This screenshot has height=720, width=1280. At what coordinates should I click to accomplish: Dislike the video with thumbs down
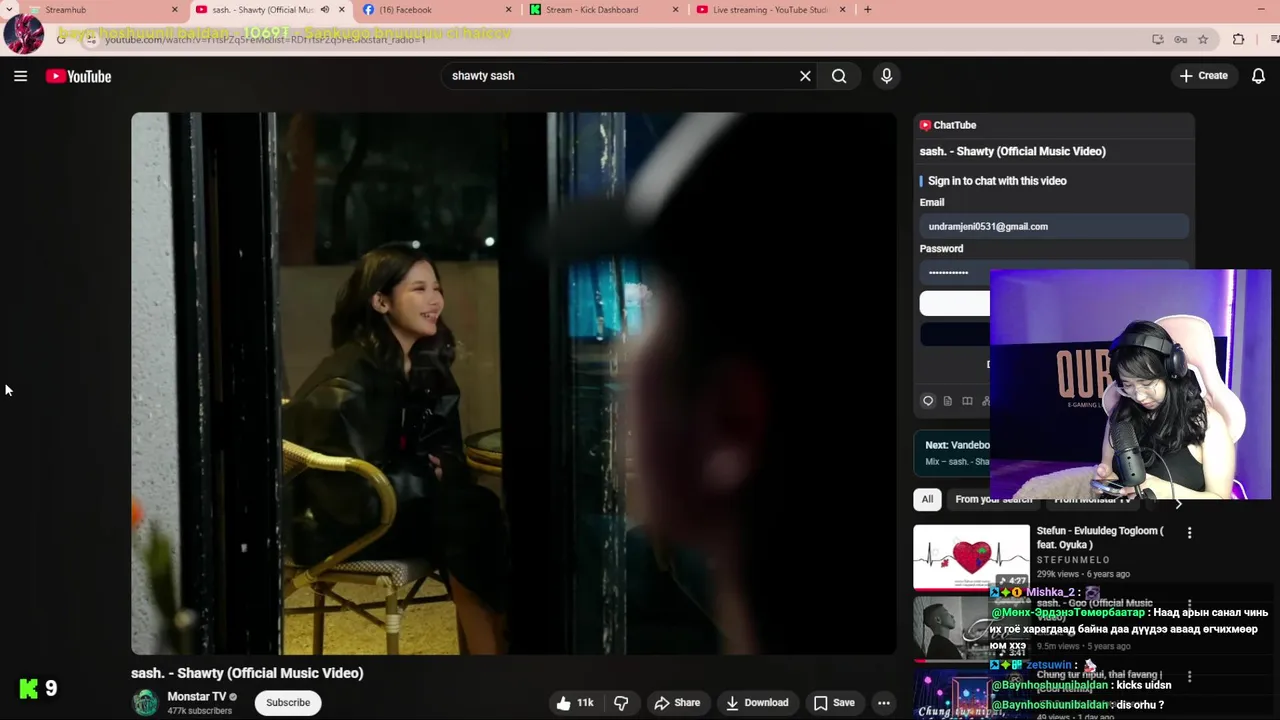(x=621, y=703)
